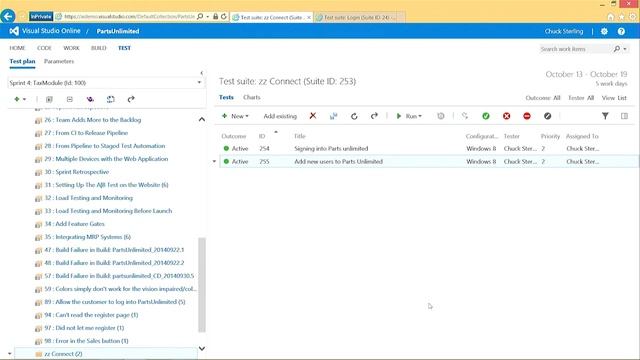Click the grey clock icon in tests toolbar

pyautogui.click(x=440, y=116)
